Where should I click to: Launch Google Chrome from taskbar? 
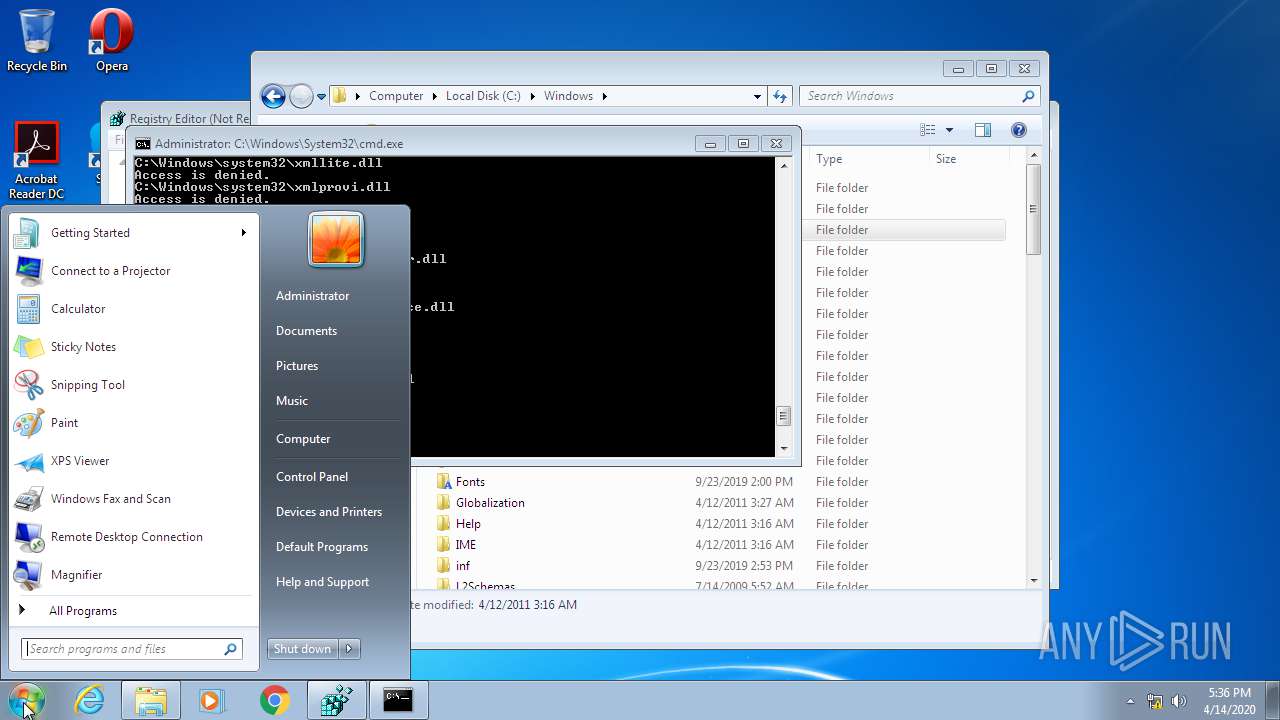(x=274, y=701)
